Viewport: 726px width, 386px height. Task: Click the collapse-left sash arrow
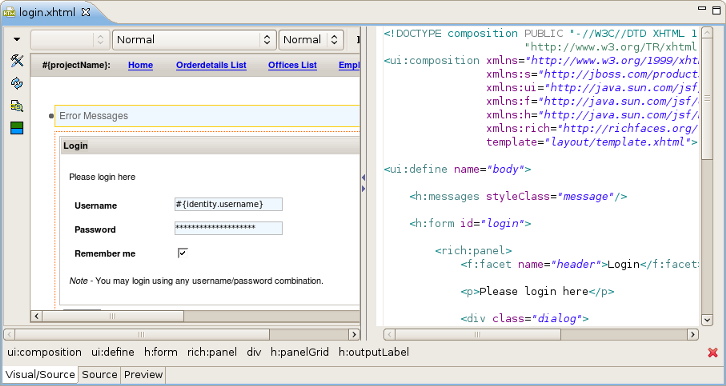coord(363,177)
